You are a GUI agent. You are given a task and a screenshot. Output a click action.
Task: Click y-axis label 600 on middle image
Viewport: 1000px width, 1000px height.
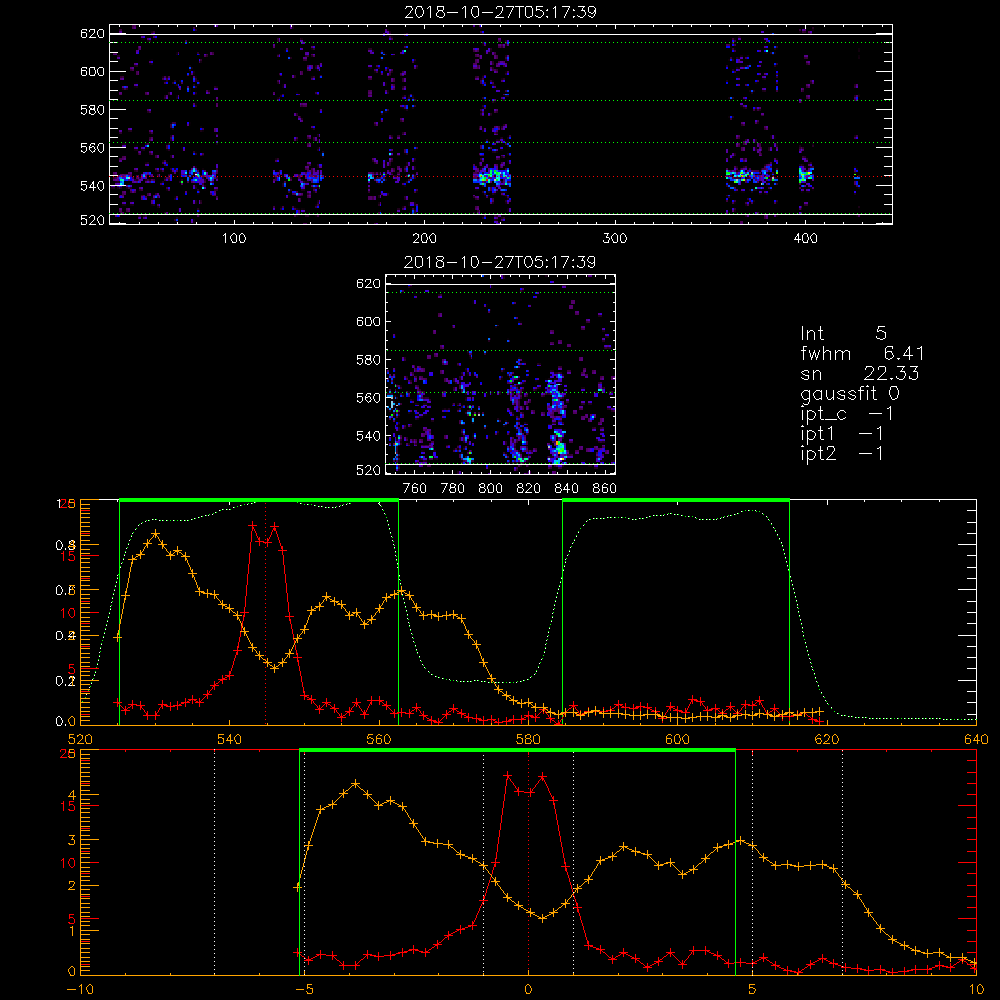click(368, 321)
